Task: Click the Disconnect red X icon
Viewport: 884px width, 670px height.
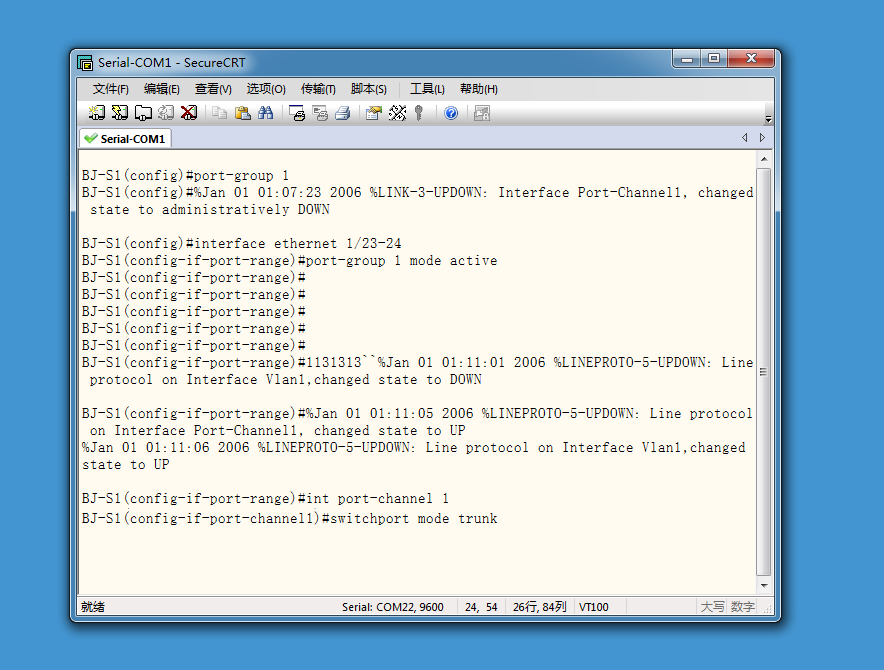Action: click(189, 113)
